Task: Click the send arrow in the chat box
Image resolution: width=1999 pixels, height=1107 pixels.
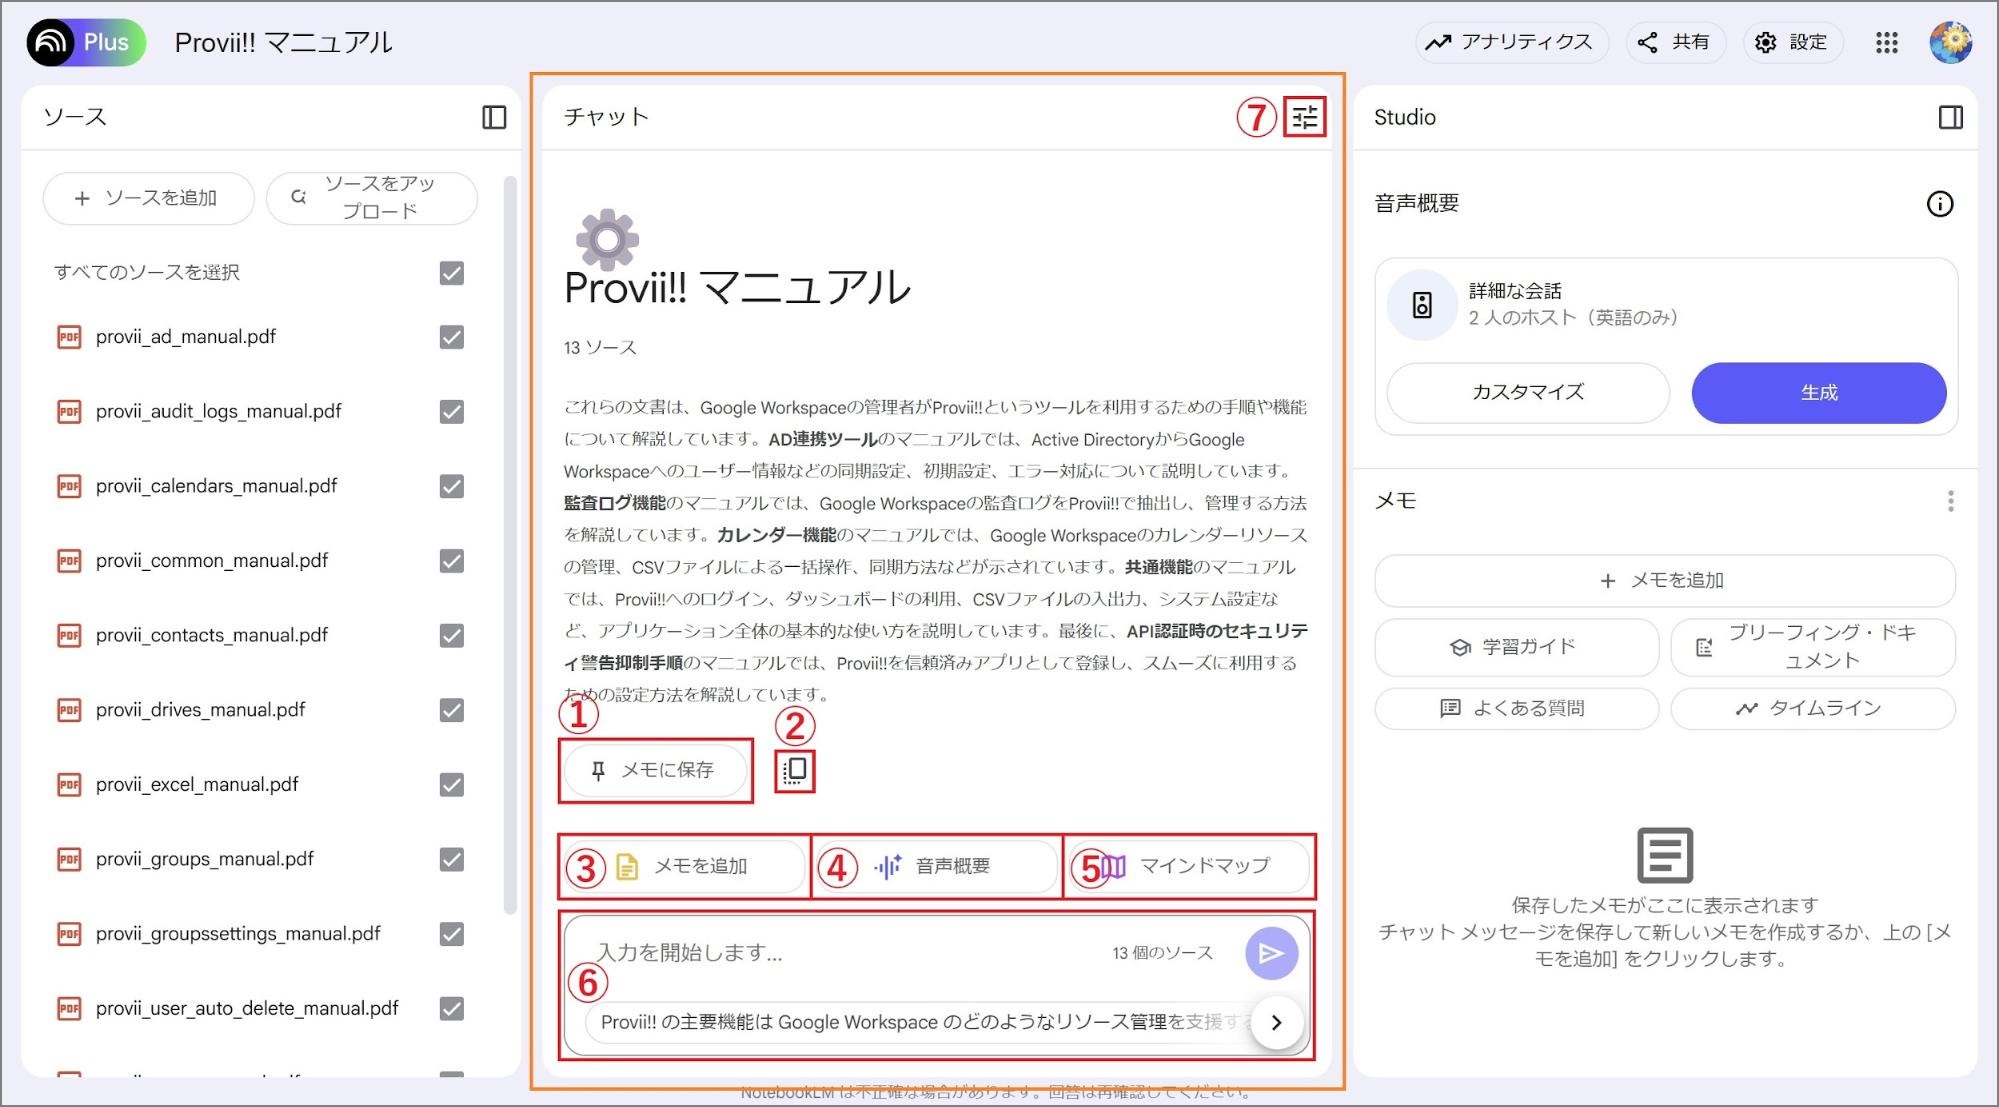Action: coord(1271,953)
